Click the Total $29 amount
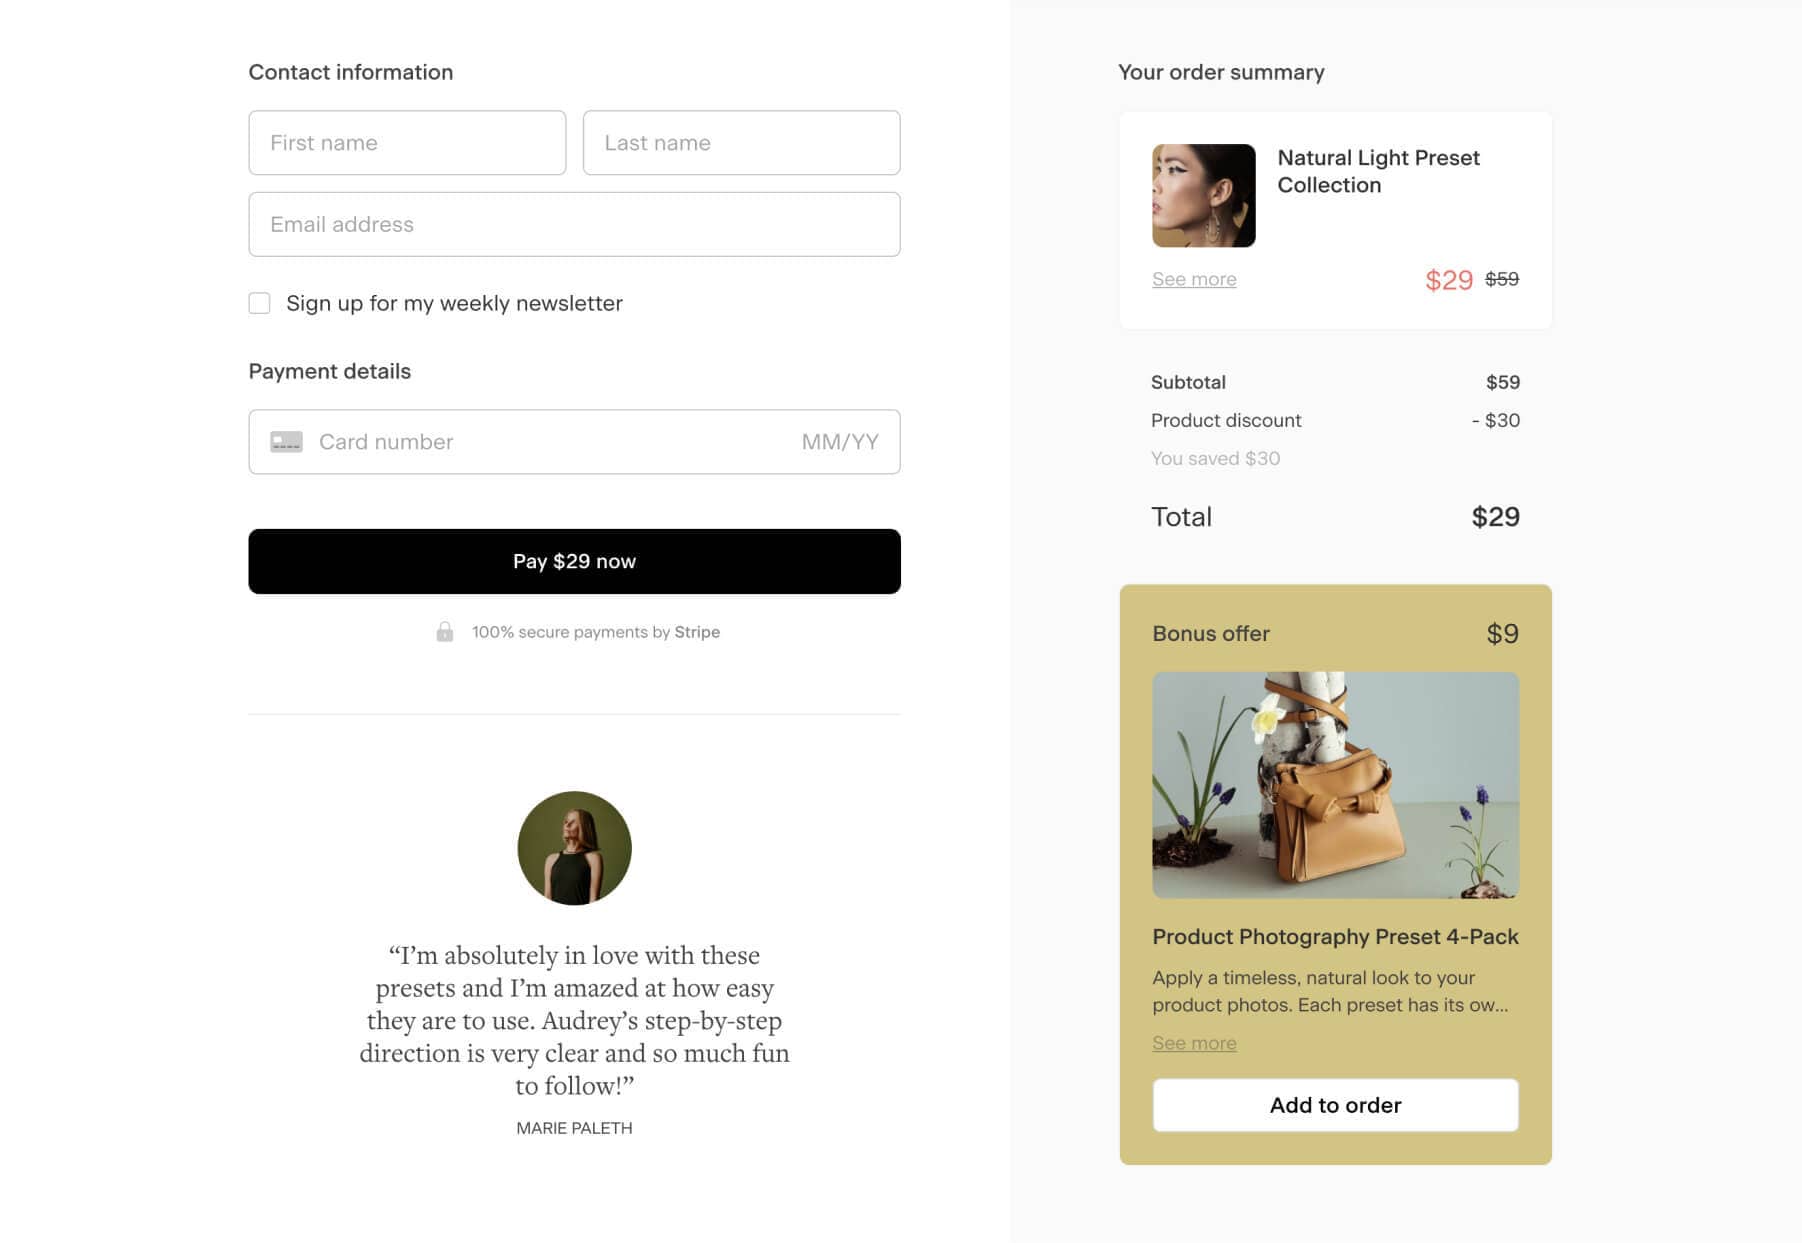 1495,516
